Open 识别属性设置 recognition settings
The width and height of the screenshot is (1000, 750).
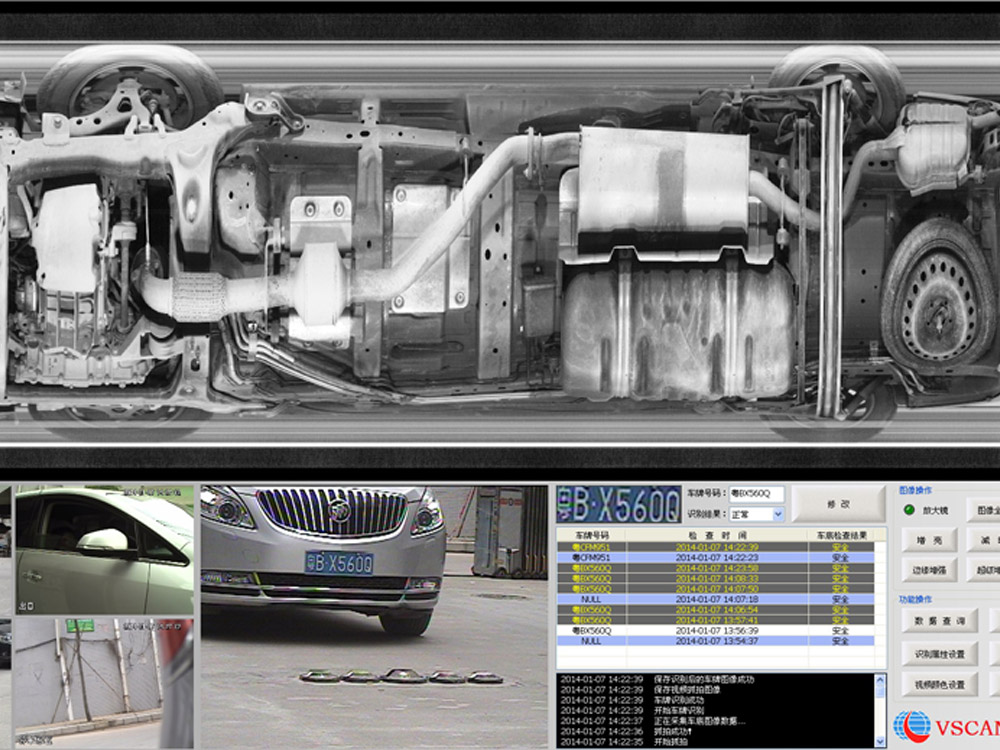pyautogui.click(x=939, y=653)
